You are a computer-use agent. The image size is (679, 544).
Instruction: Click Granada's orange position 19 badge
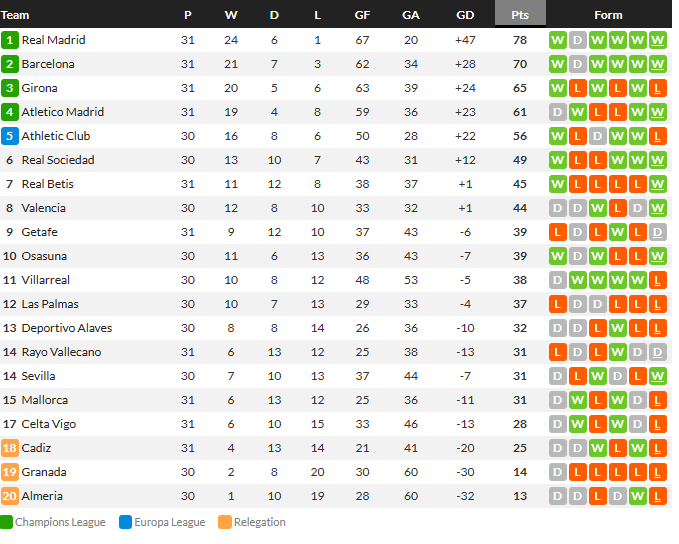click(x=10, y=472)
